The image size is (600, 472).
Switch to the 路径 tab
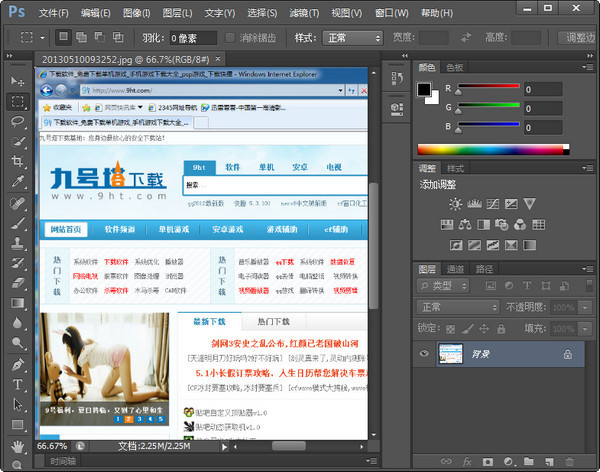pos(484,269)
